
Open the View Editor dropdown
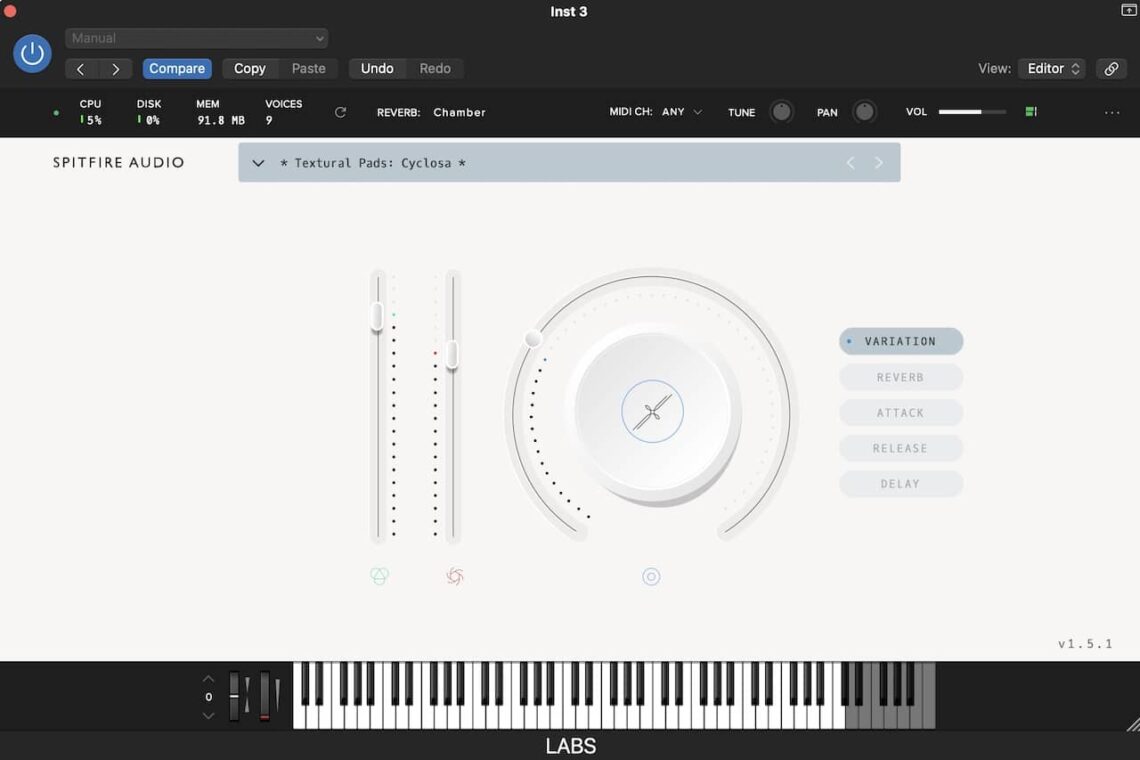coord(1051,69)
